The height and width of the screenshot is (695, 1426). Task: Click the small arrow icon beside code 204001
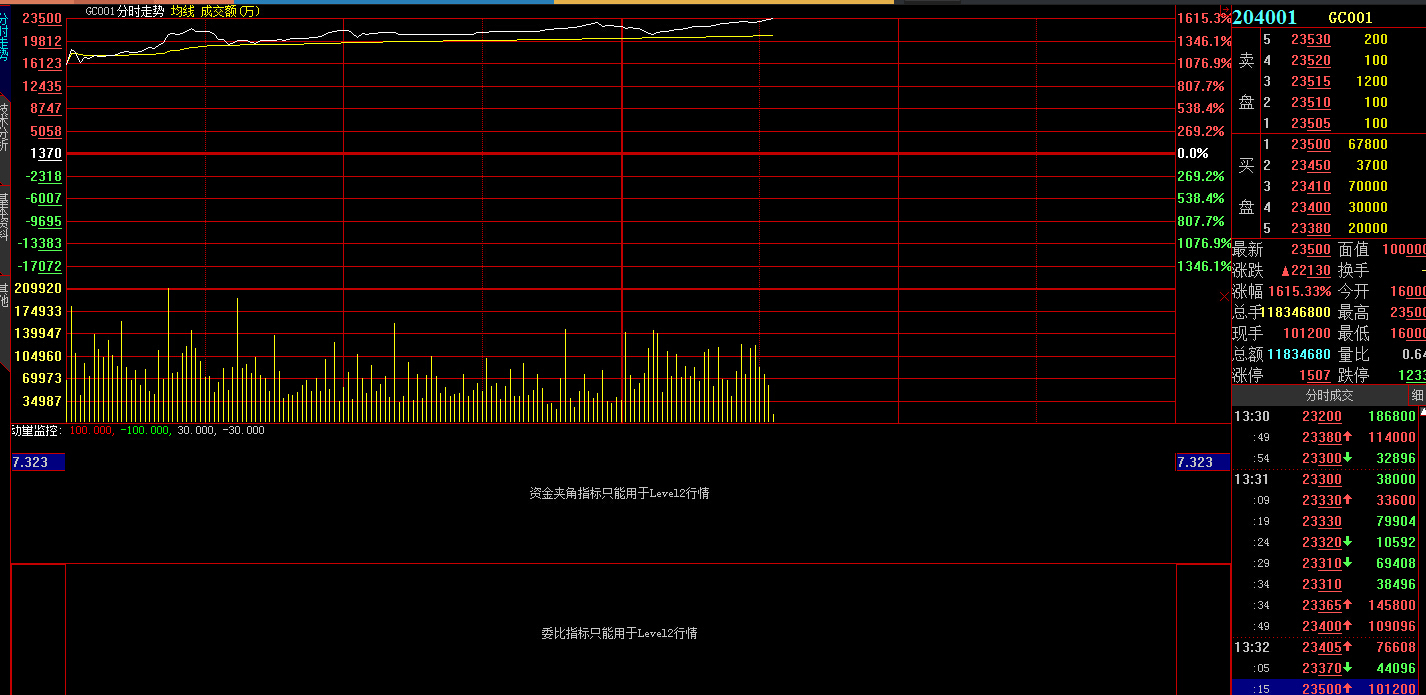1226,9
